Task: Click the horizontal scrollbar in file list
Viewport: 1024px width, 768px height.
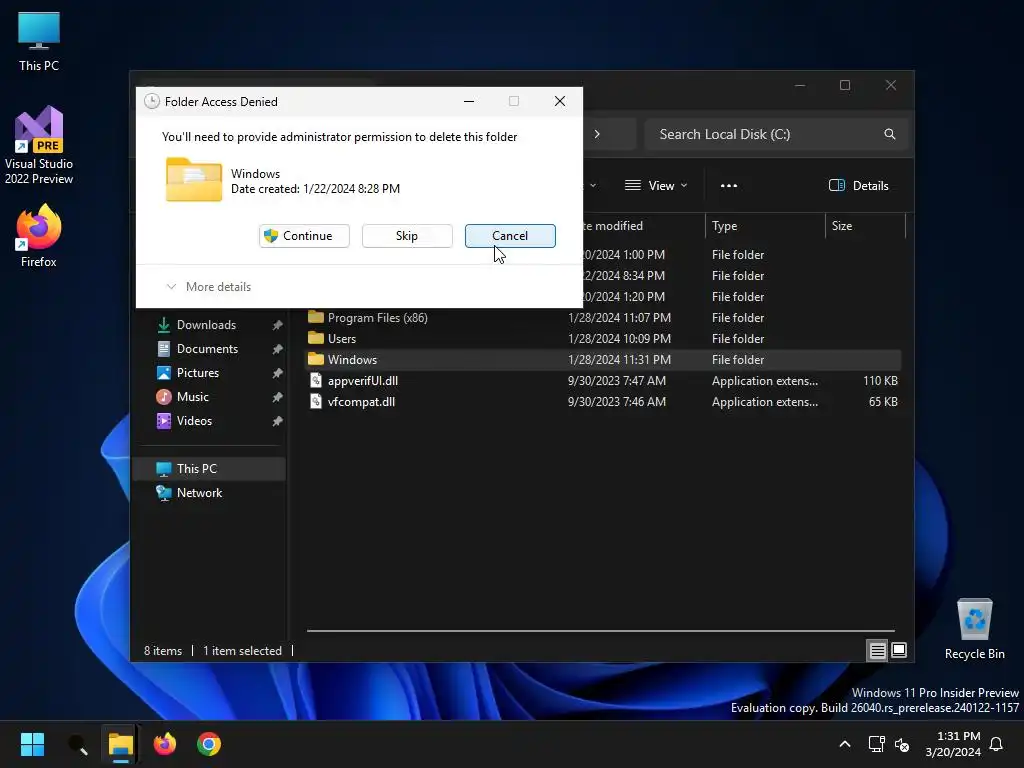Action: point(600,631)
